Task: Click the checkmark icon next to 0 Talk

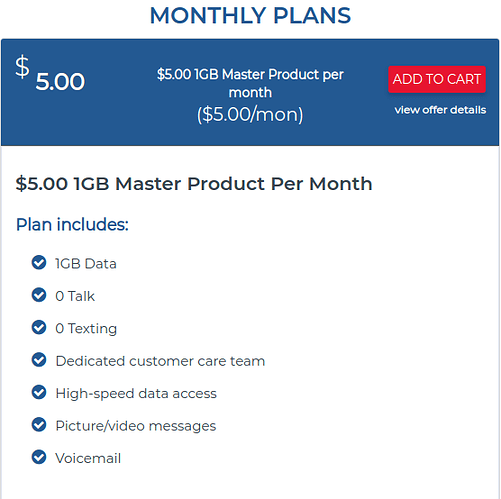Action: (x=39, y=295)
